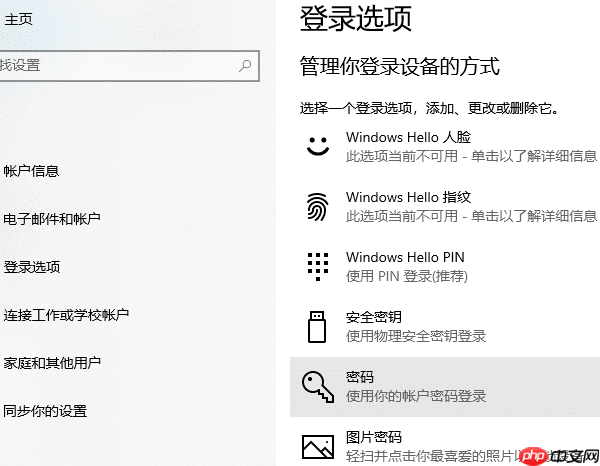Click the 选择一个登录选项 instruction text
600x466 pixels.
click(x=429, y=108)
